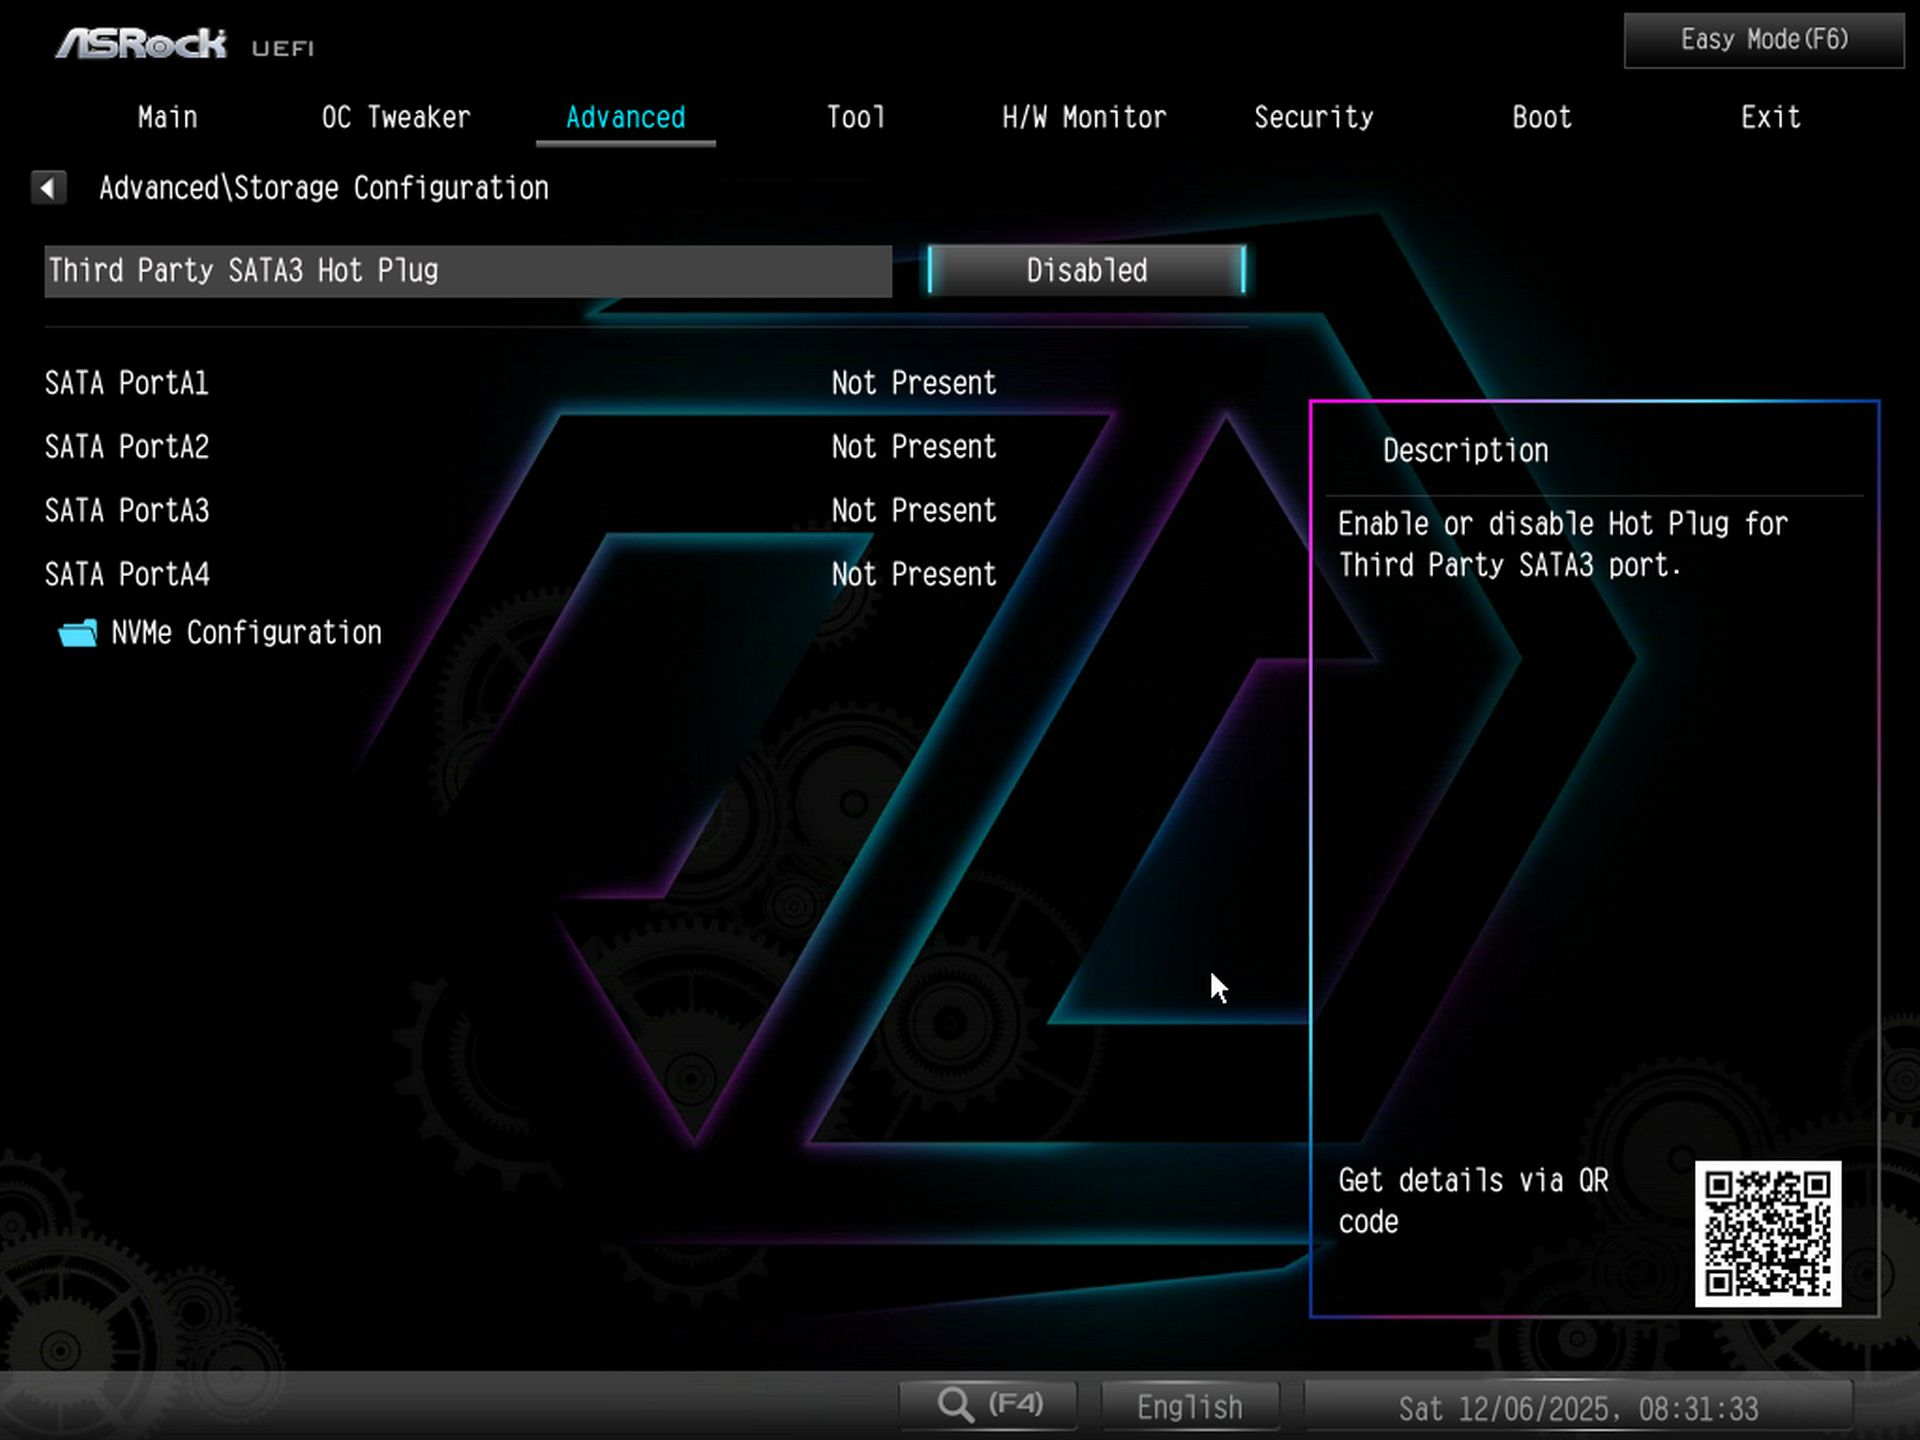Switch to Easy Mode with the F6 button

pyautogui.click(x=1761, y=39)
